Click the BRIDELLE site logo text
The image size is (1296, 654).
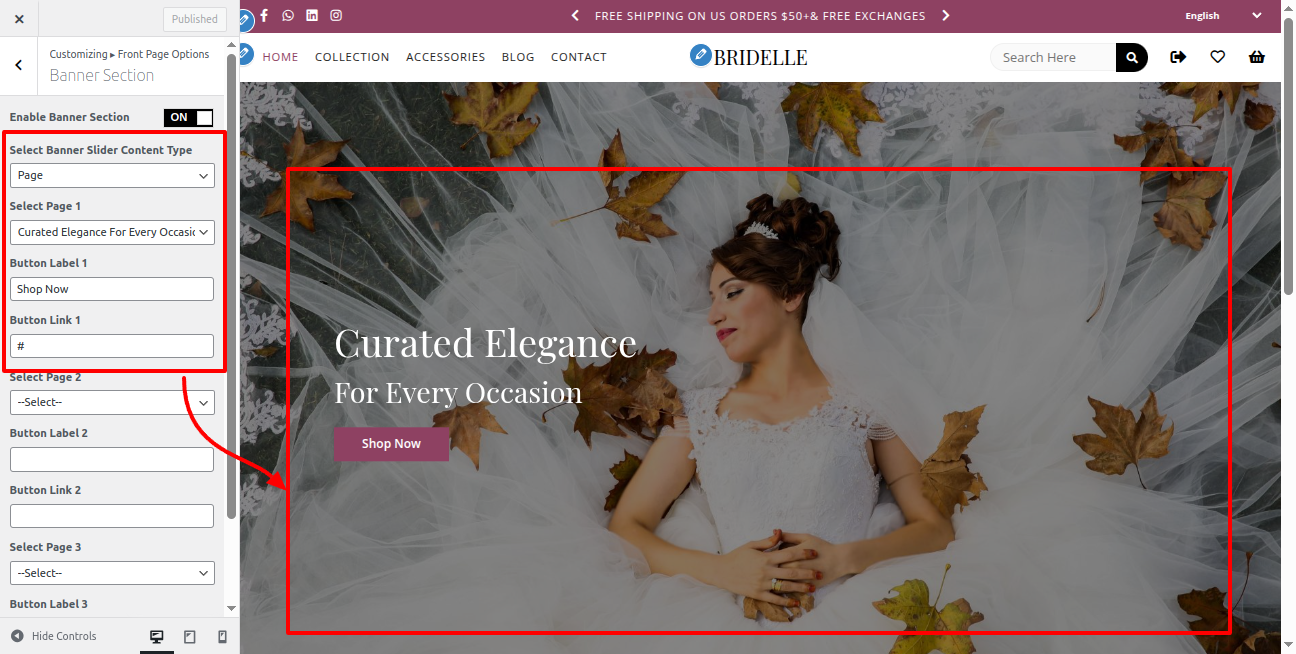click(x=761, y=57)
